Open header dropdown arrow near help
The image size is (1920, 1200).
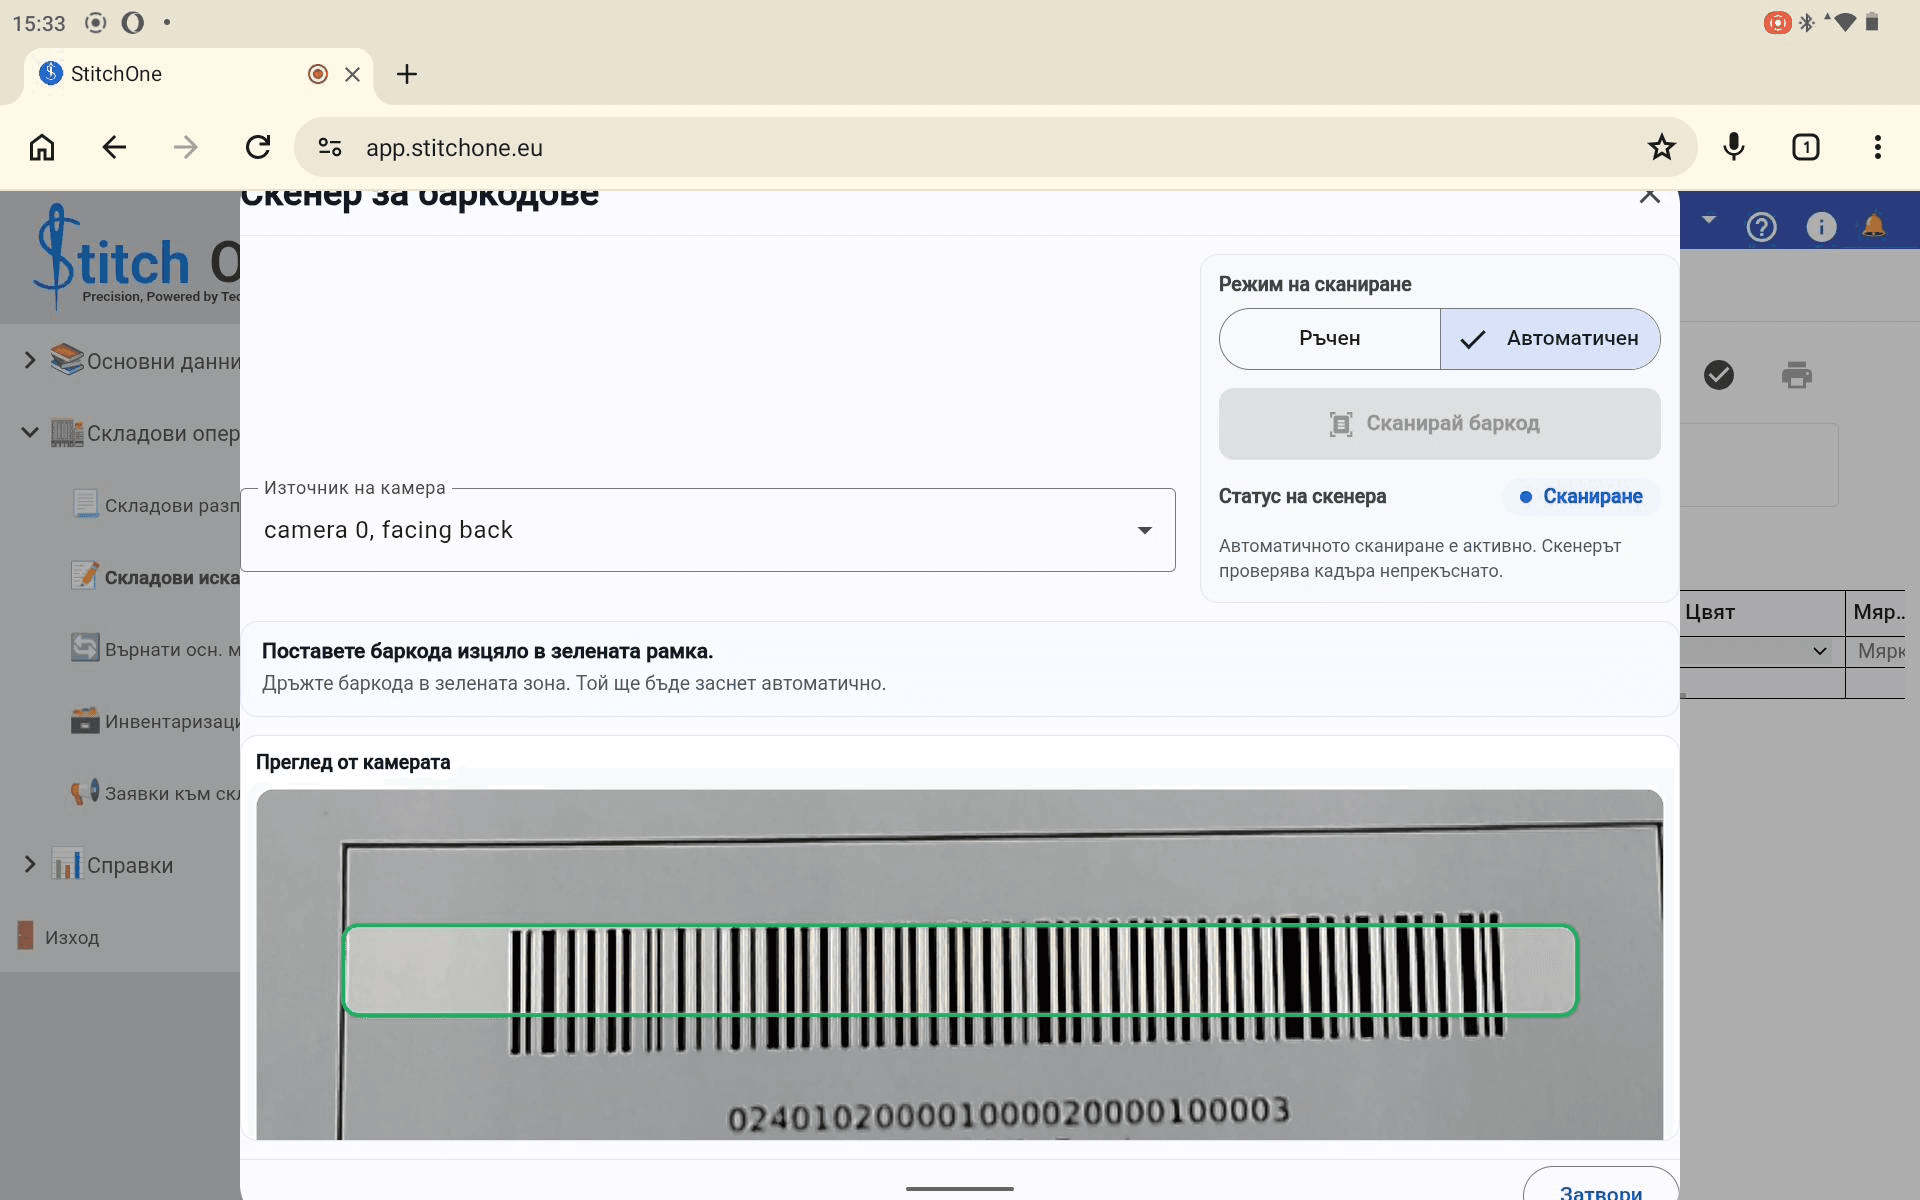pos(1709,219)
